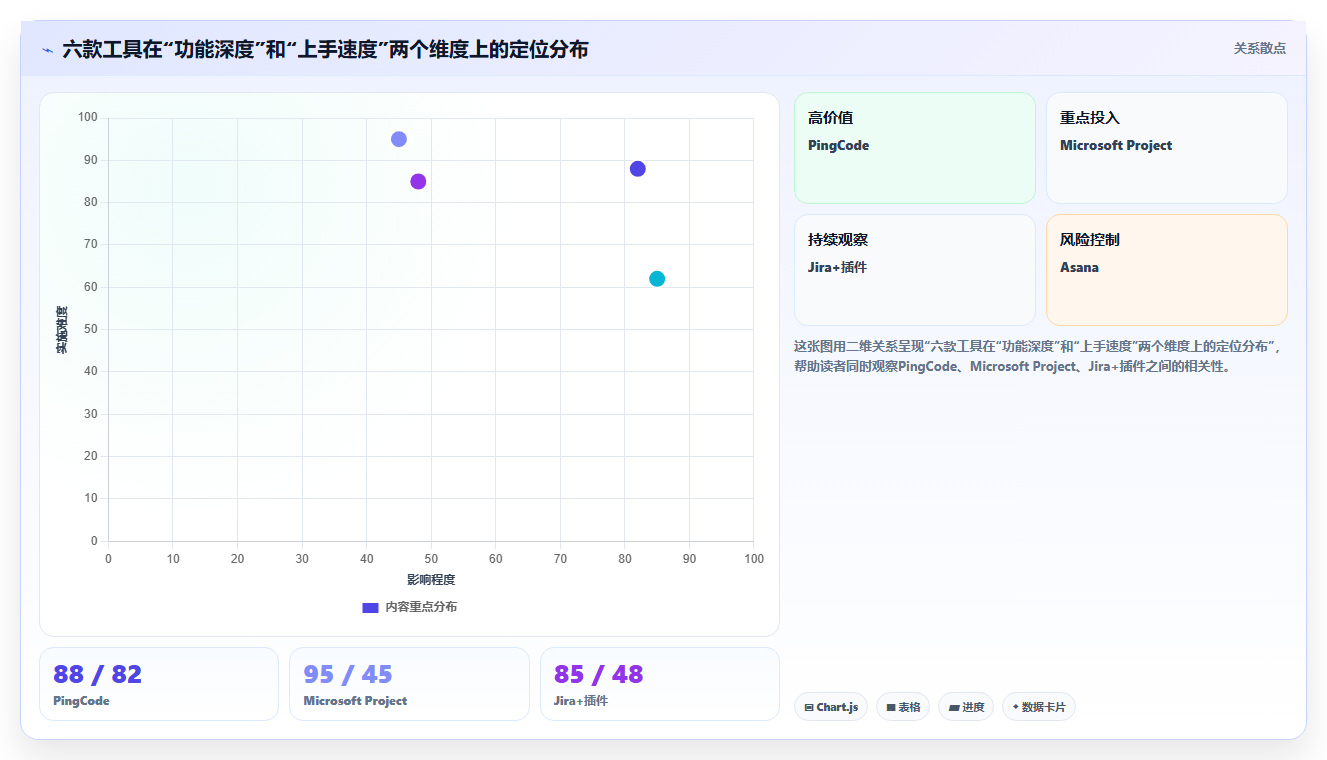The height and width of the screenshot is (760, 1327).
Task: Click the light blue data point near 95
Action: point(399,139)
